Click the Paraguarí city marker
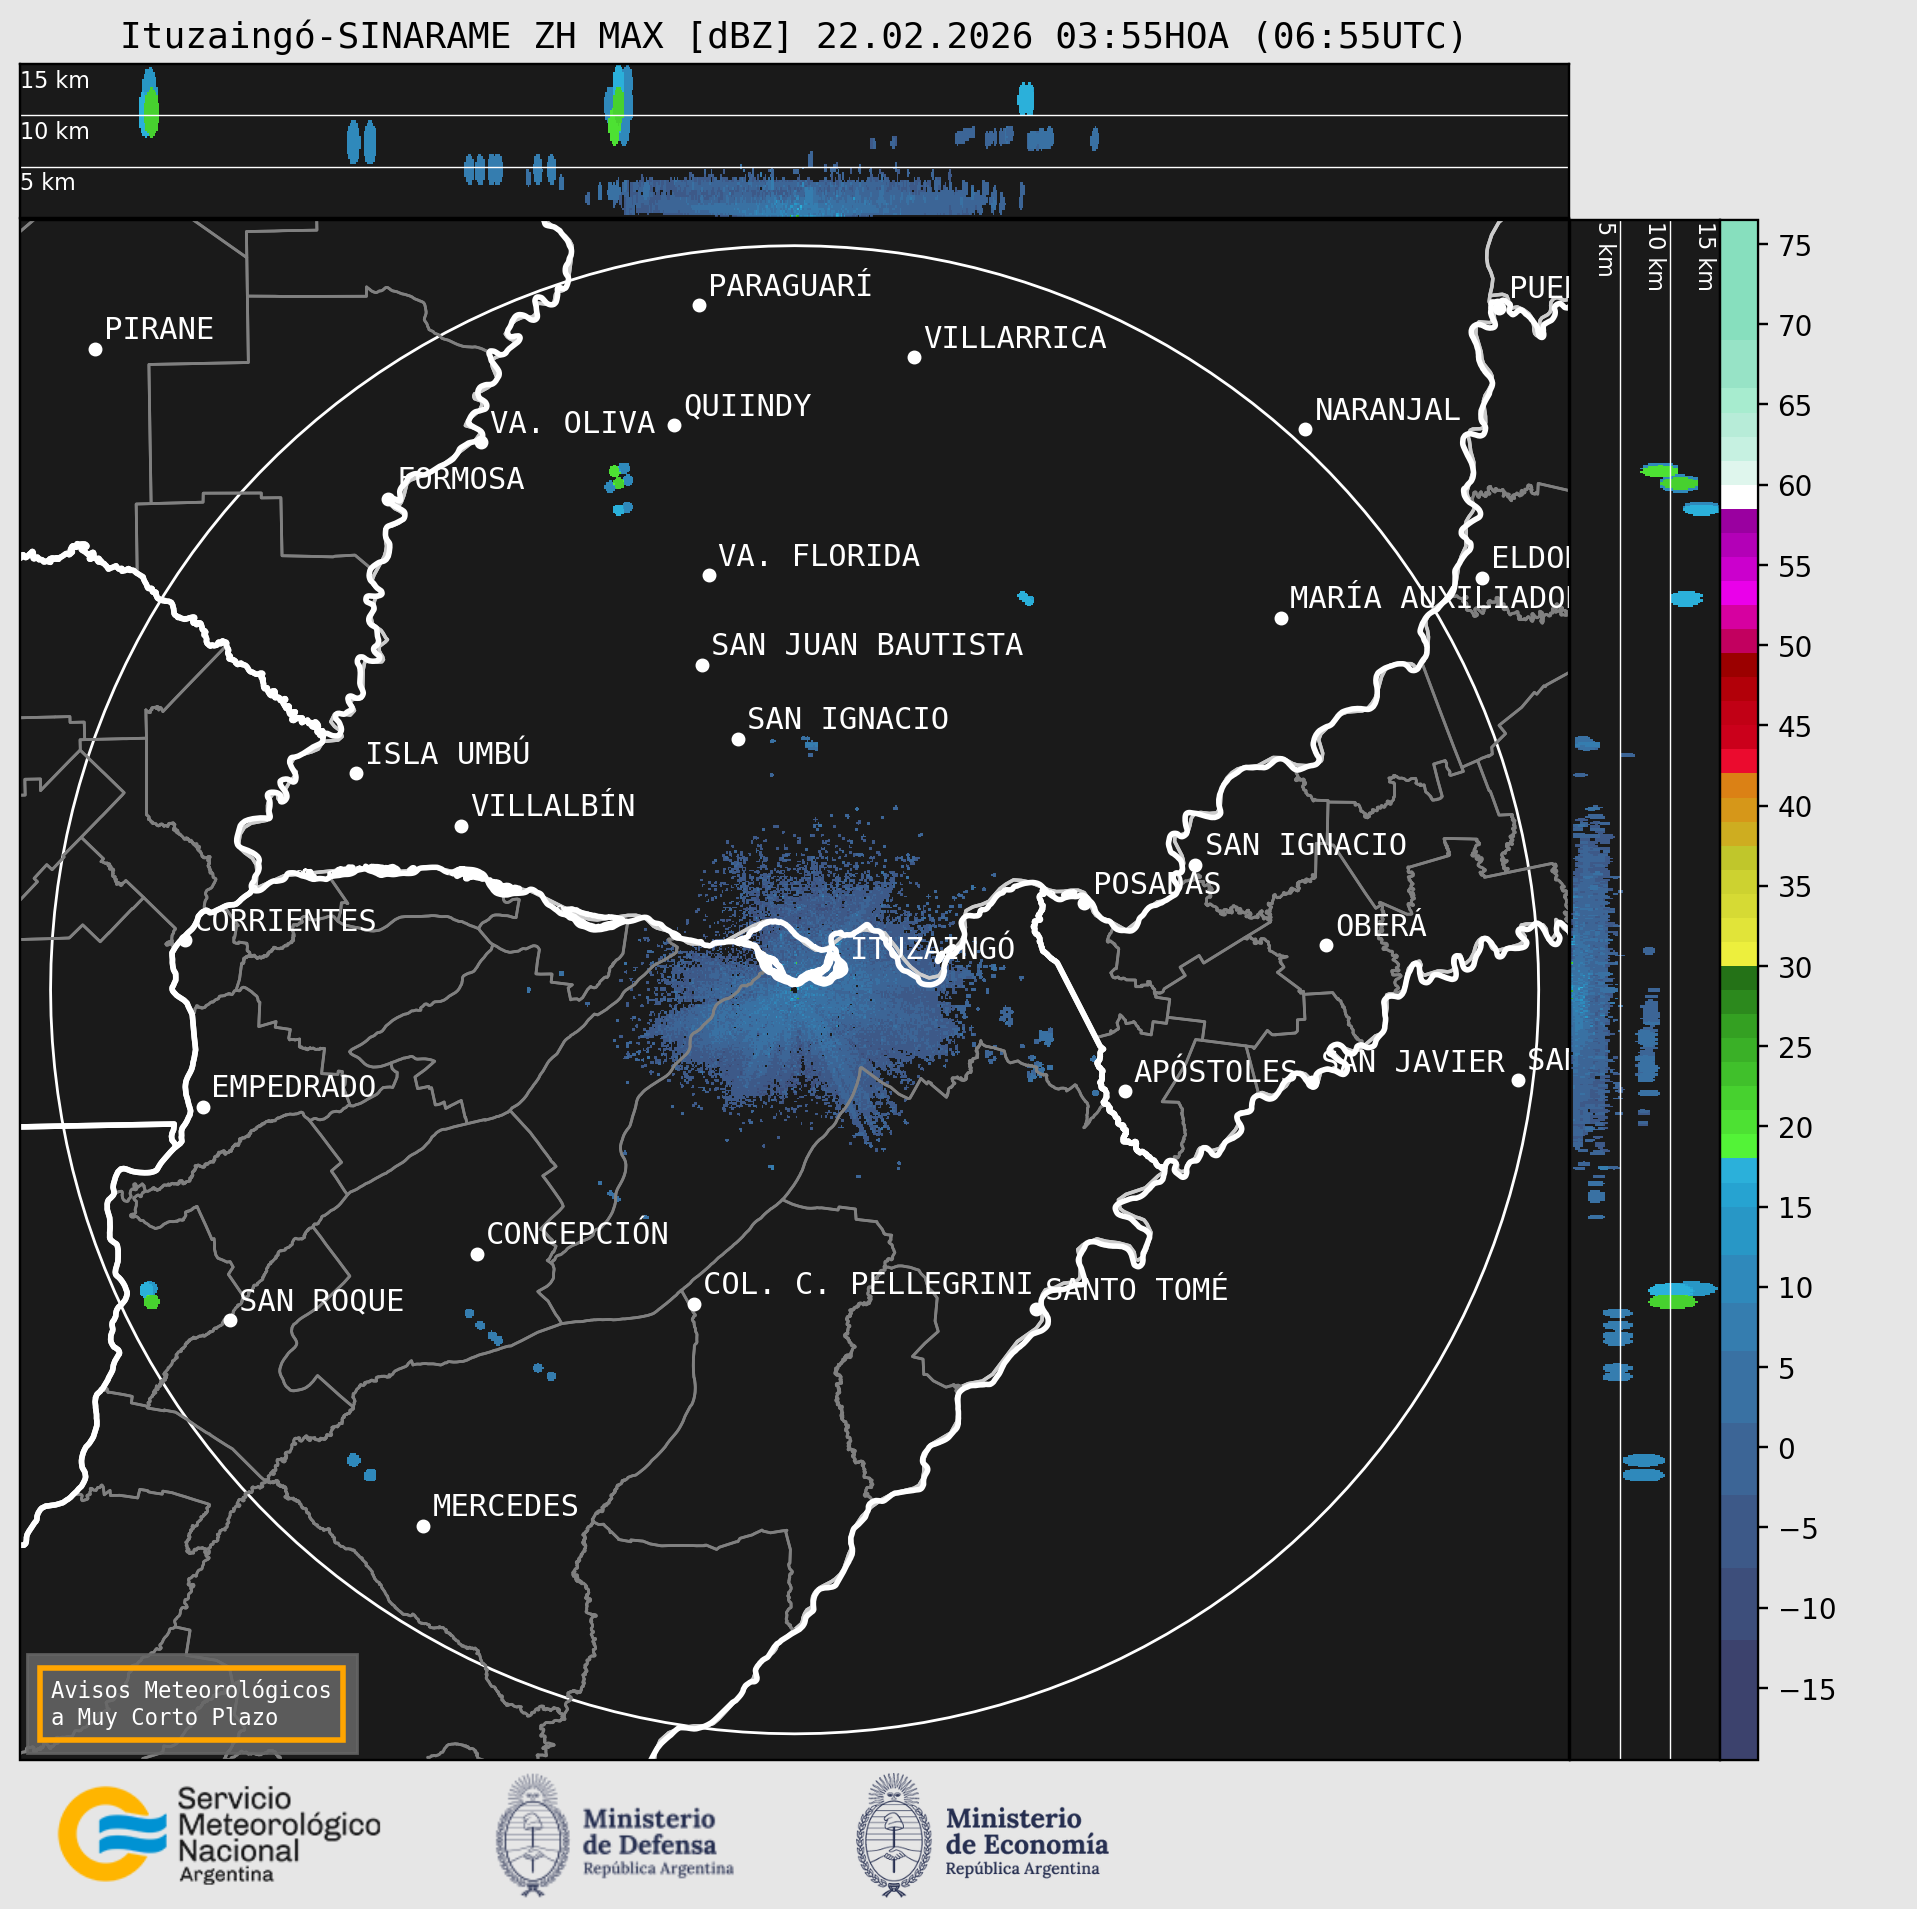 click(699, 305)
